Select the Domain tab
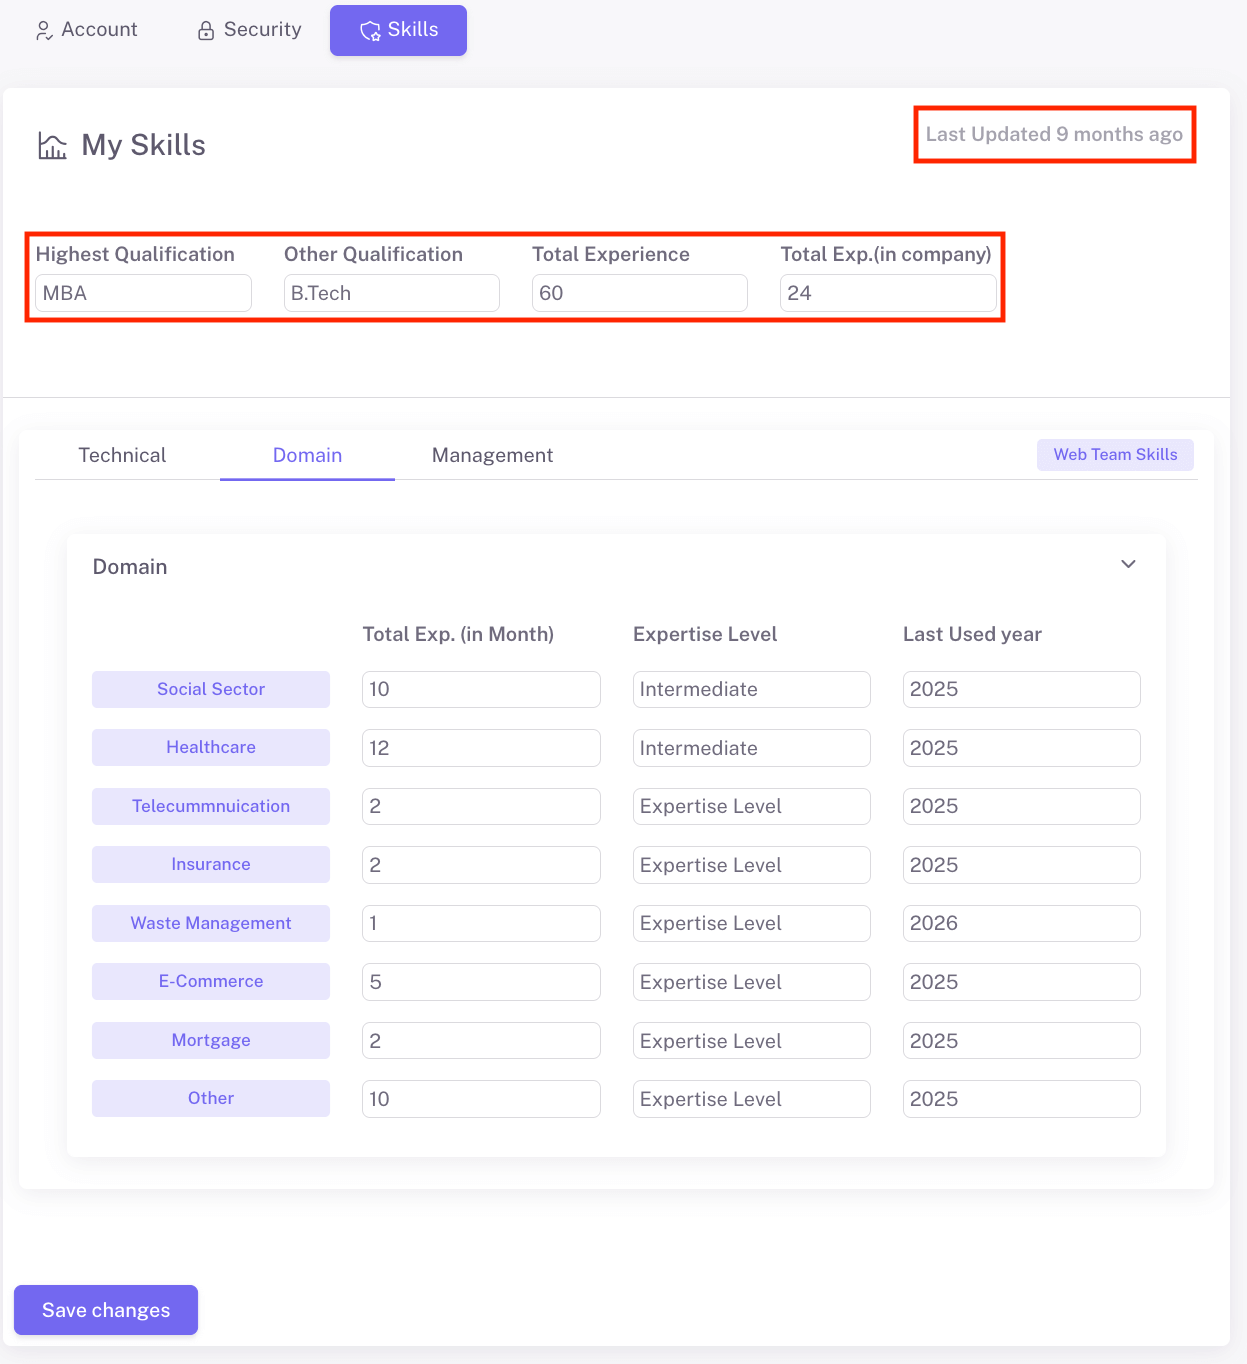 tap(307, 456)
